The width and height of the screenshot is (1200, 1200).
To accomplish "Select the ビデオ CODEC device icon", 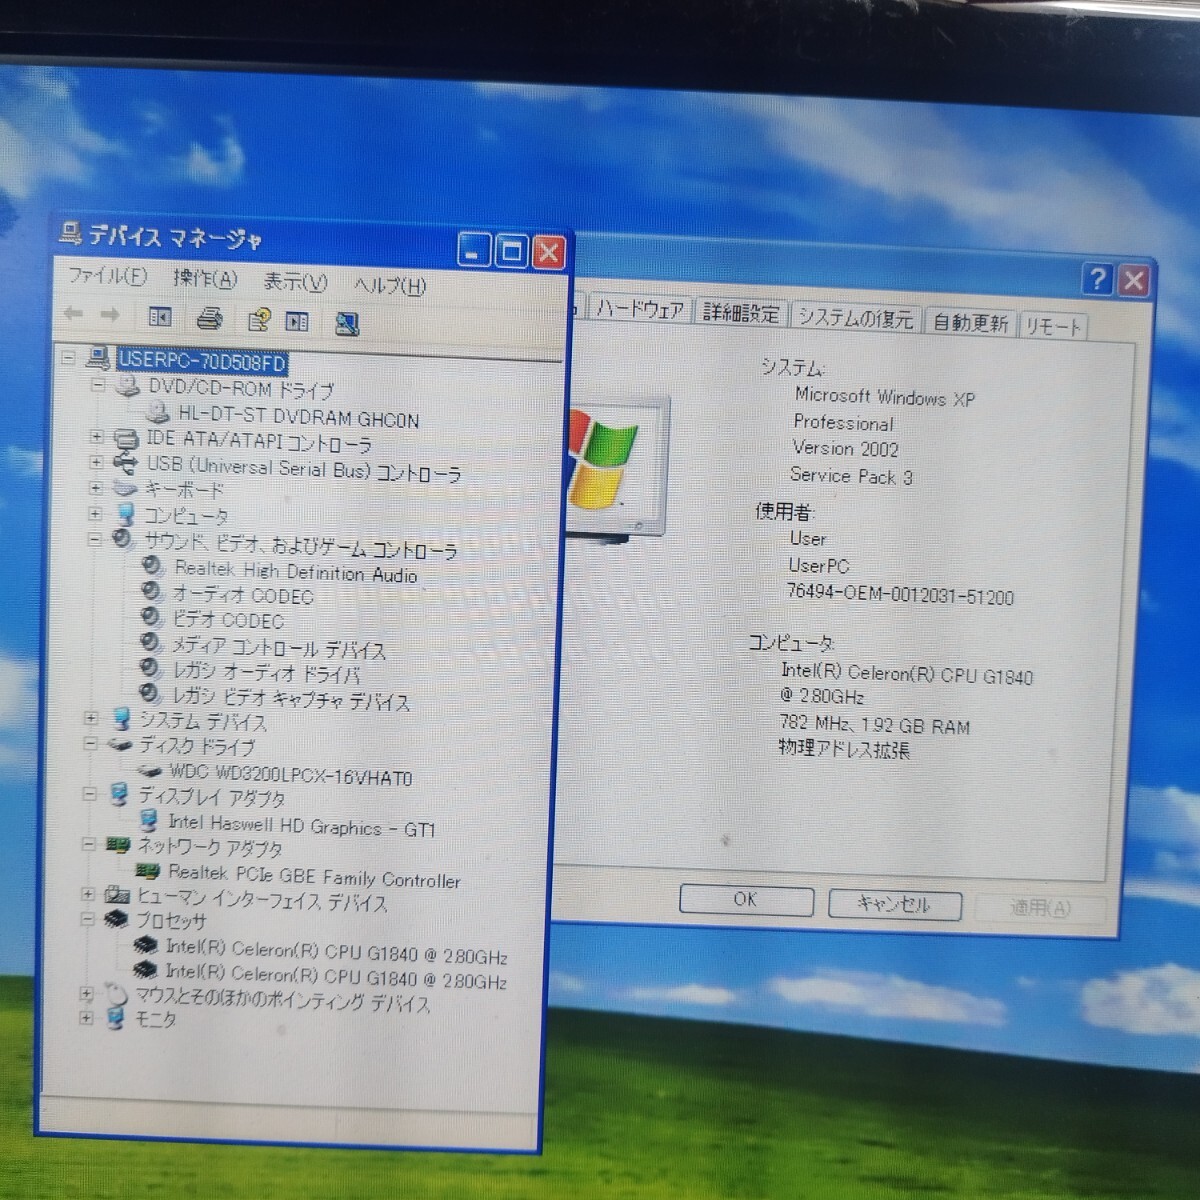I will click(151, 616).
